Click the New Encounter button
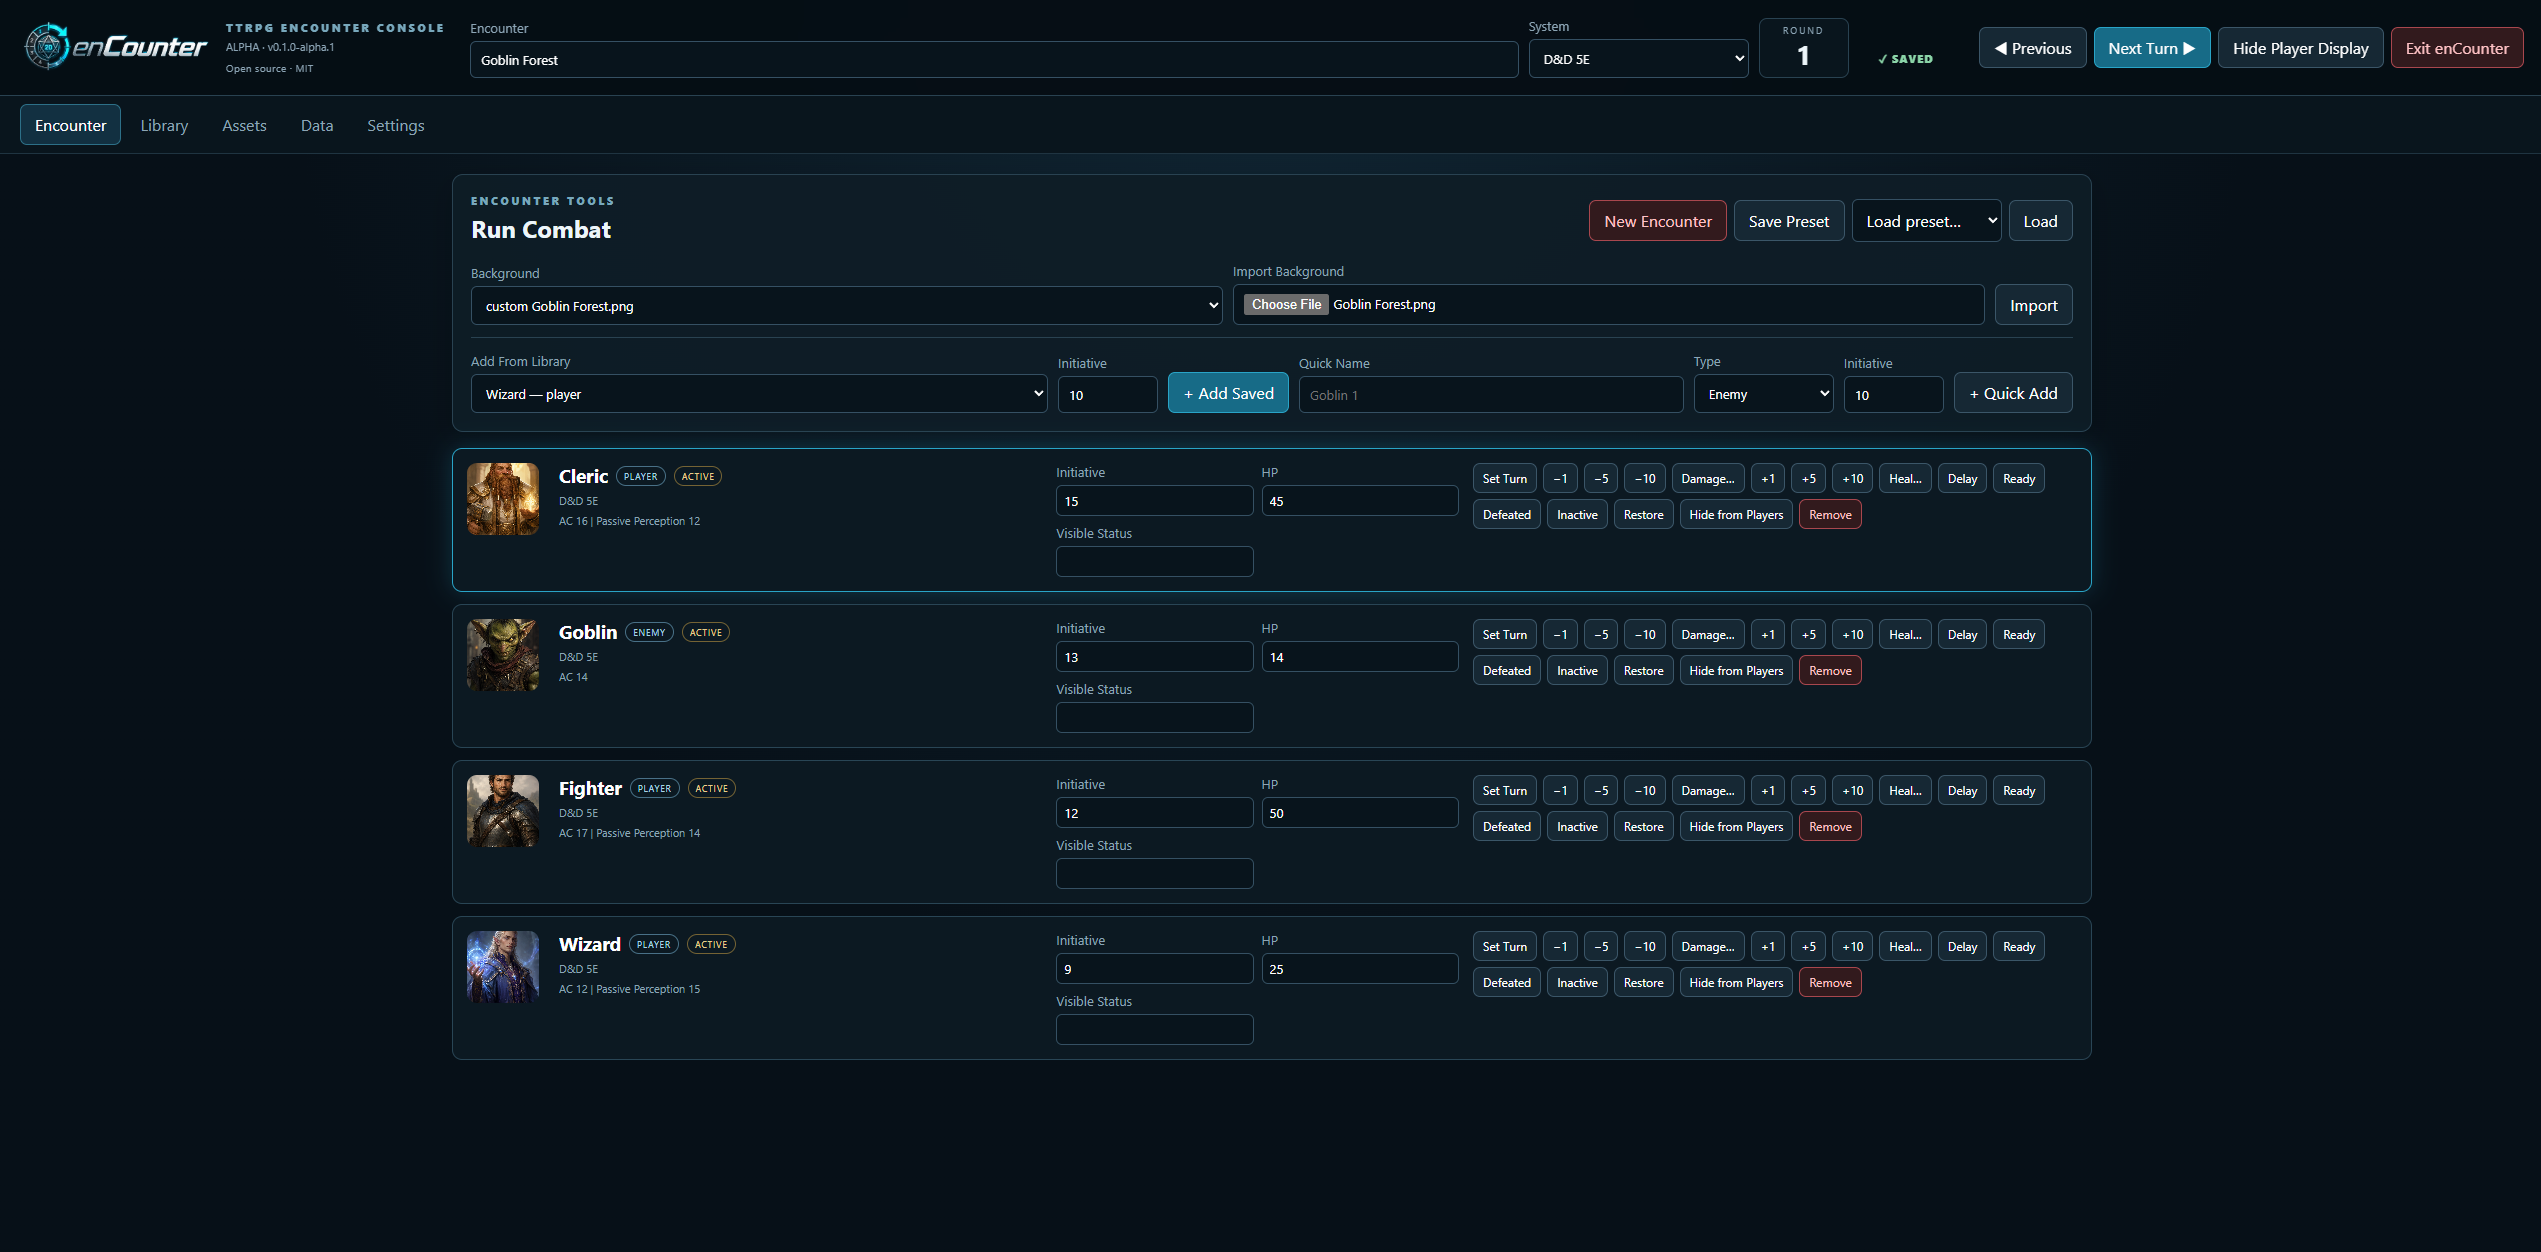 tap(1657, 221)
